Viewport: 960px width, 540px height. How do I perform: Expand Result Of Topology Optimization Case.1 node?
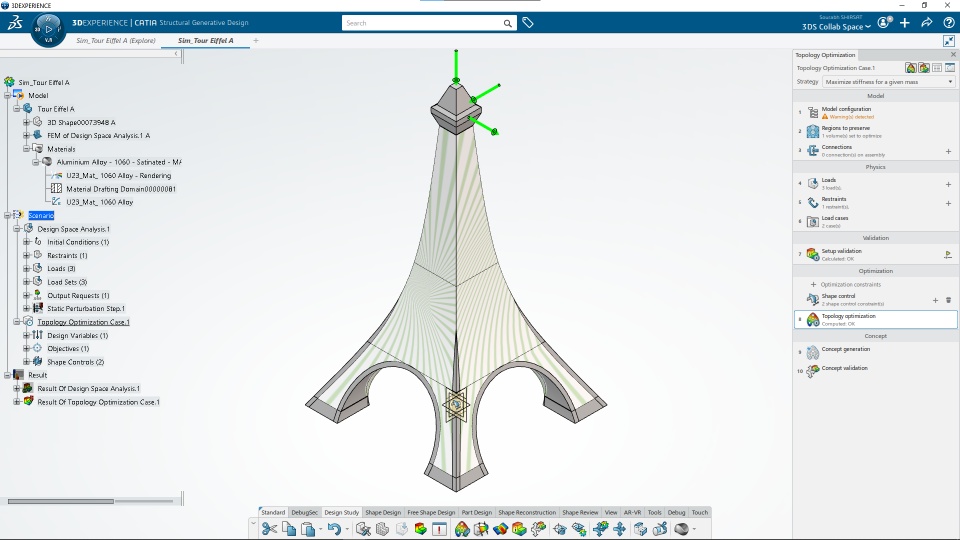click(x=17, y=402)
